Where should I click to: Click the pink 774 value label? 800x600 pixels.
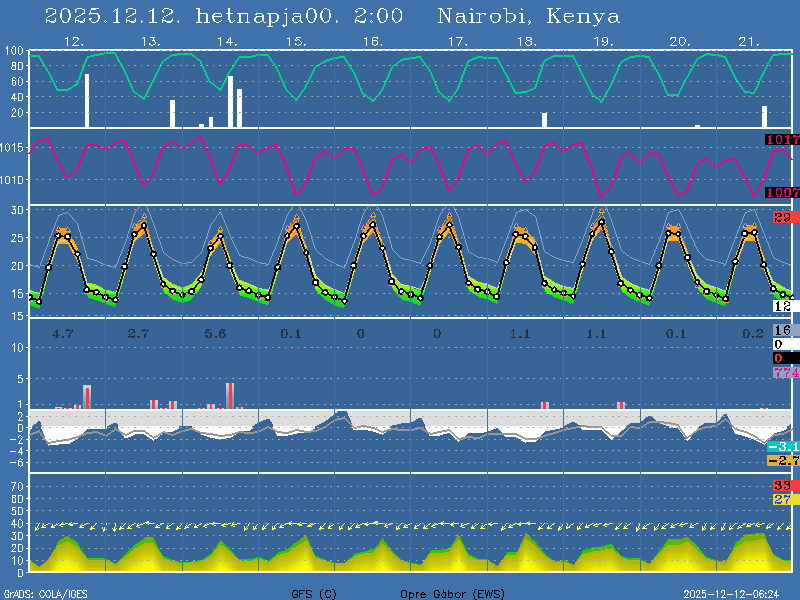pyautogui.click(x=785, y=372)
